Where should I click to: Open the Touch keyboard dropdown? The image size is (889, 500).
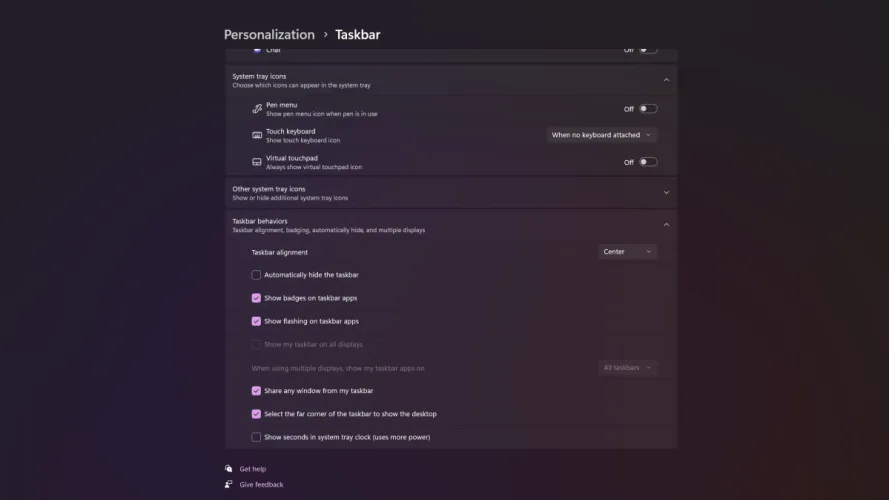(602, 135)
